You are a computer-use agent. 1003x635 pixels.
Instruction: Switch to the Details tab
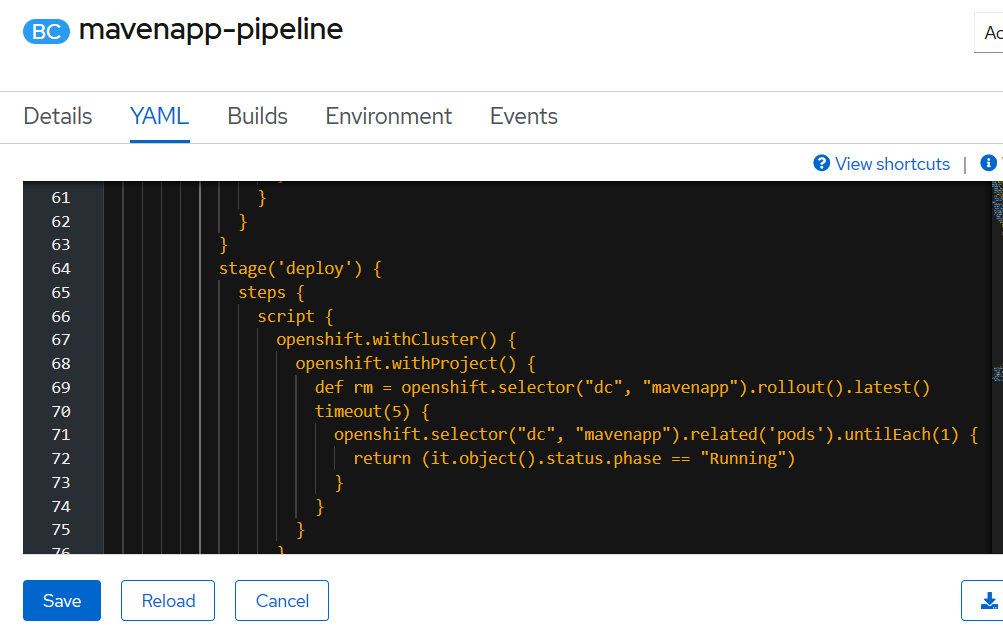(58, 116)
